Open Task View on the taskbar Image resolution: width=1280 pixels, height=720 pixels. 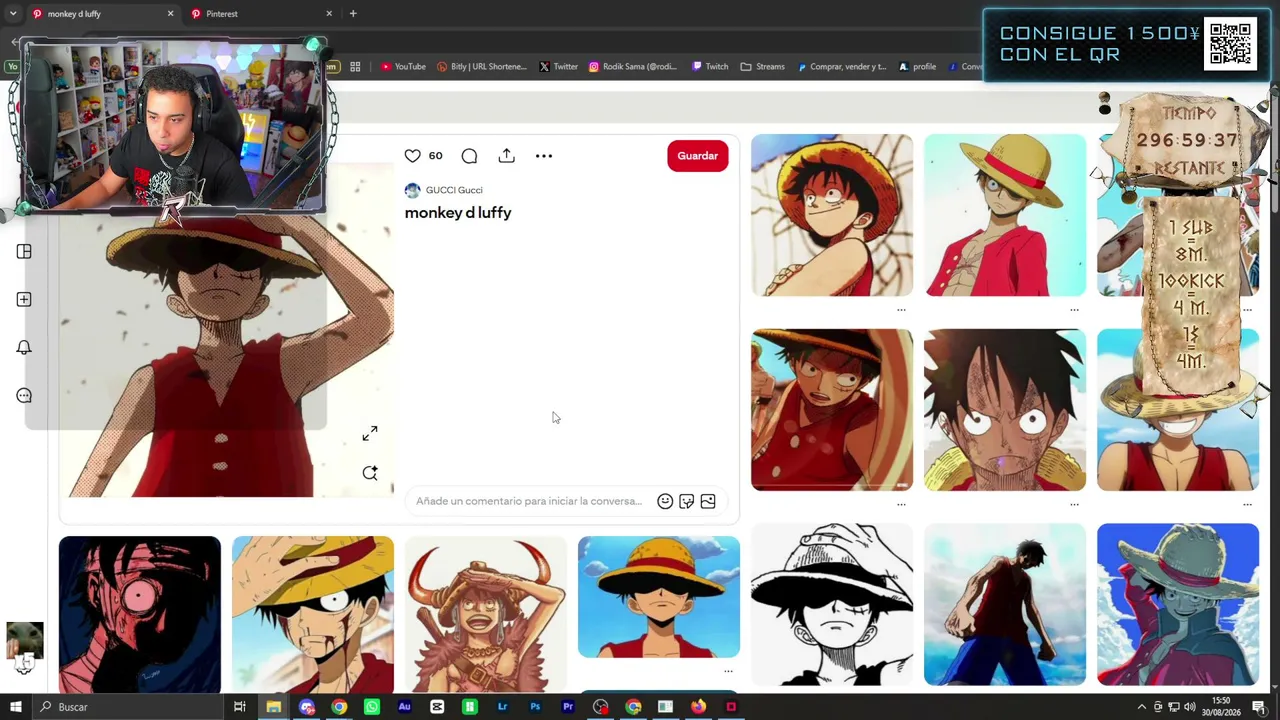click(x=240, y=707)
